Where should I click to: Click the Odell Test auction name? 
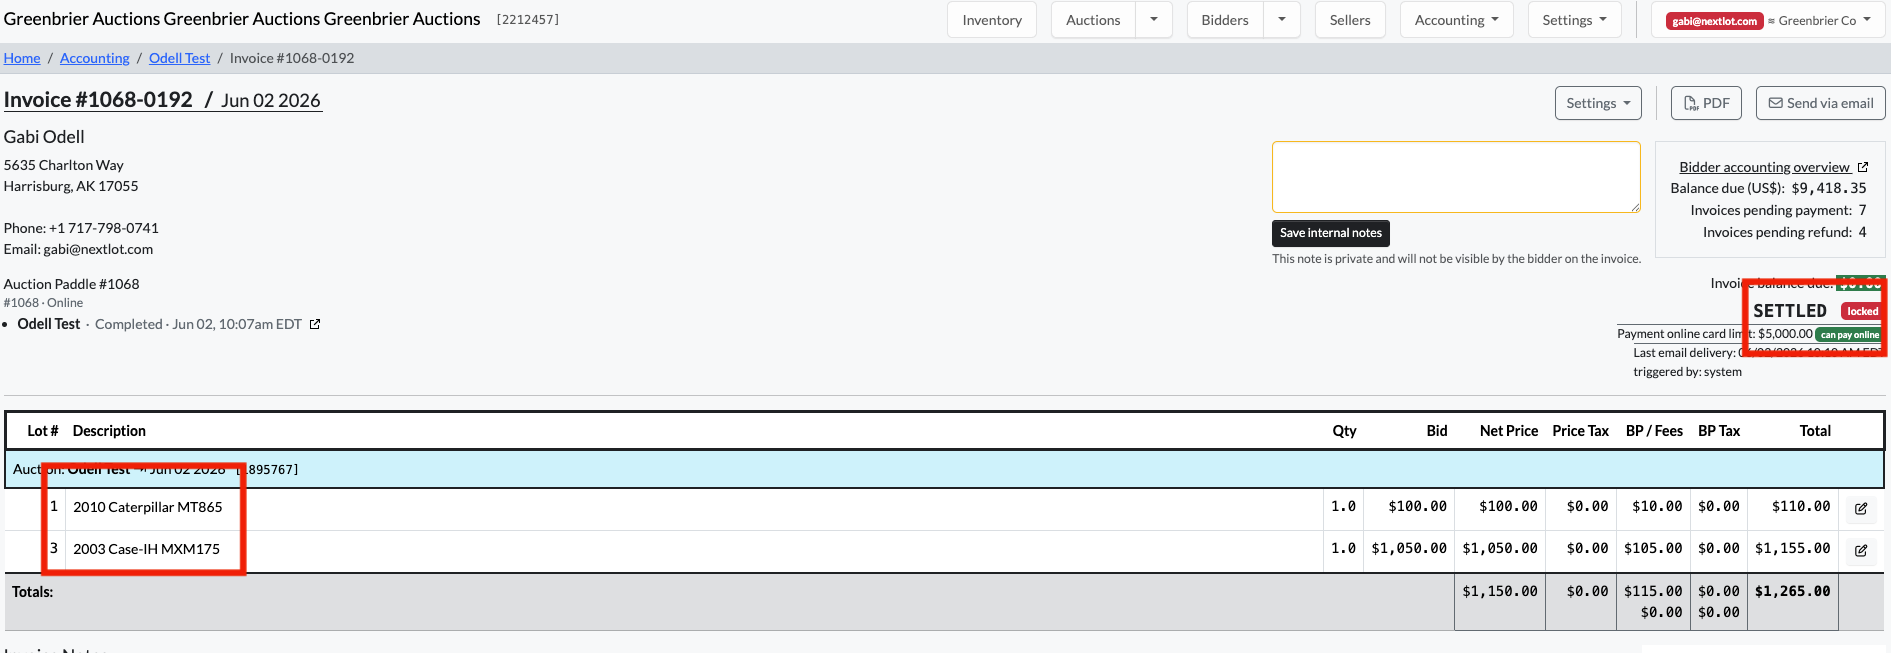[49, 324]
